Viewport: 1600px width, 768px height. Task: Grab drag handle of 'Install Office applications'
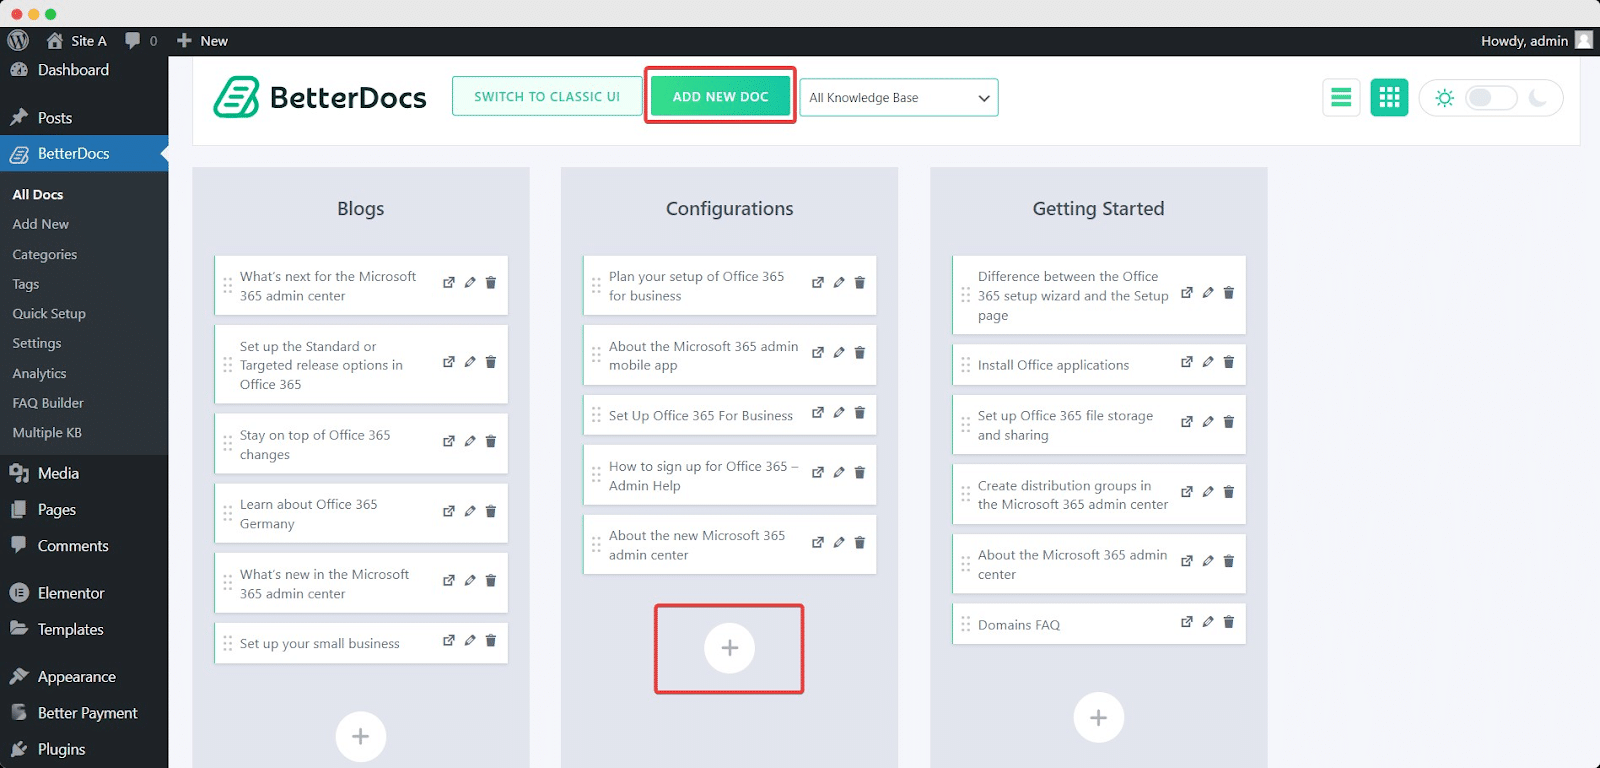coord(966,365)
